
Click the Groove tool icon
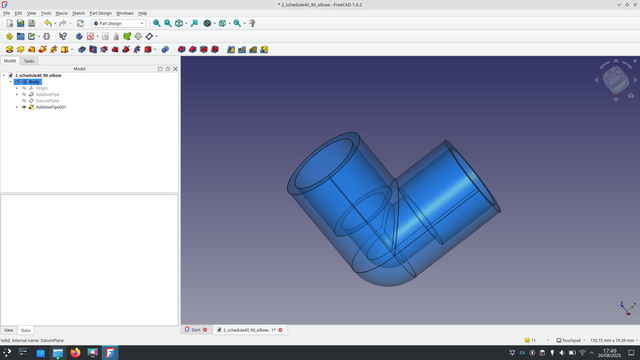point(104,49)
